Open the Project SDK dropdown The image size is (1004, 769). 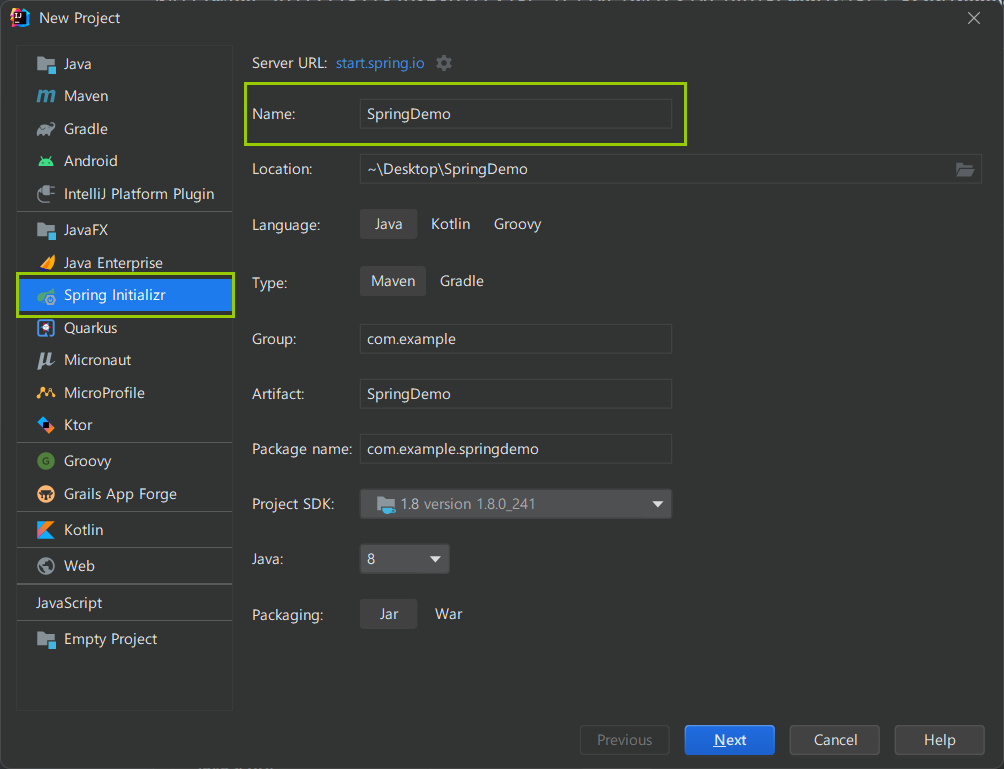coord(515,504)
